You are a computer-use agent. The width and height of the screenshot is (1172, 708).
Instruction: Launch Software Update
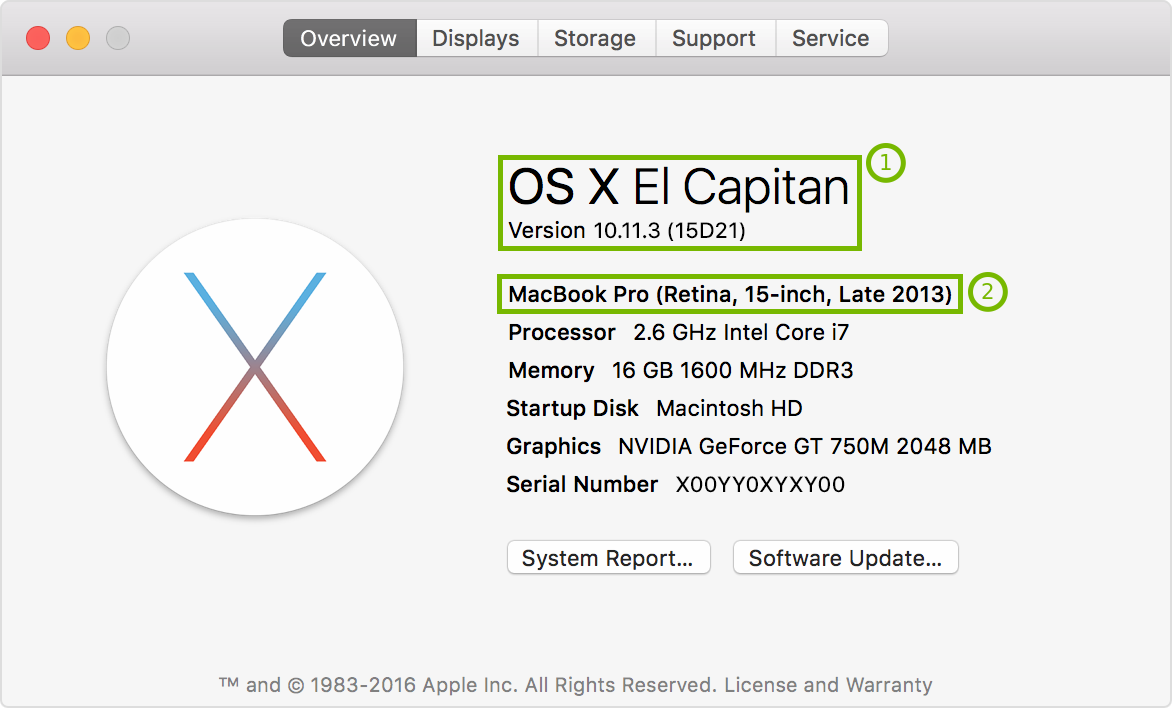845,557
